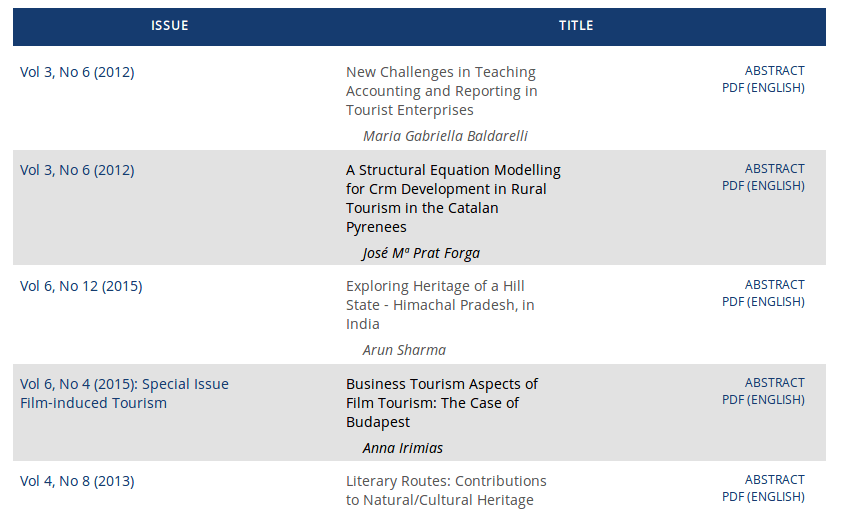846x510 pixels.
Task: View abstract for New Challenges in Teaching article
Action: [x=774, y=71]
